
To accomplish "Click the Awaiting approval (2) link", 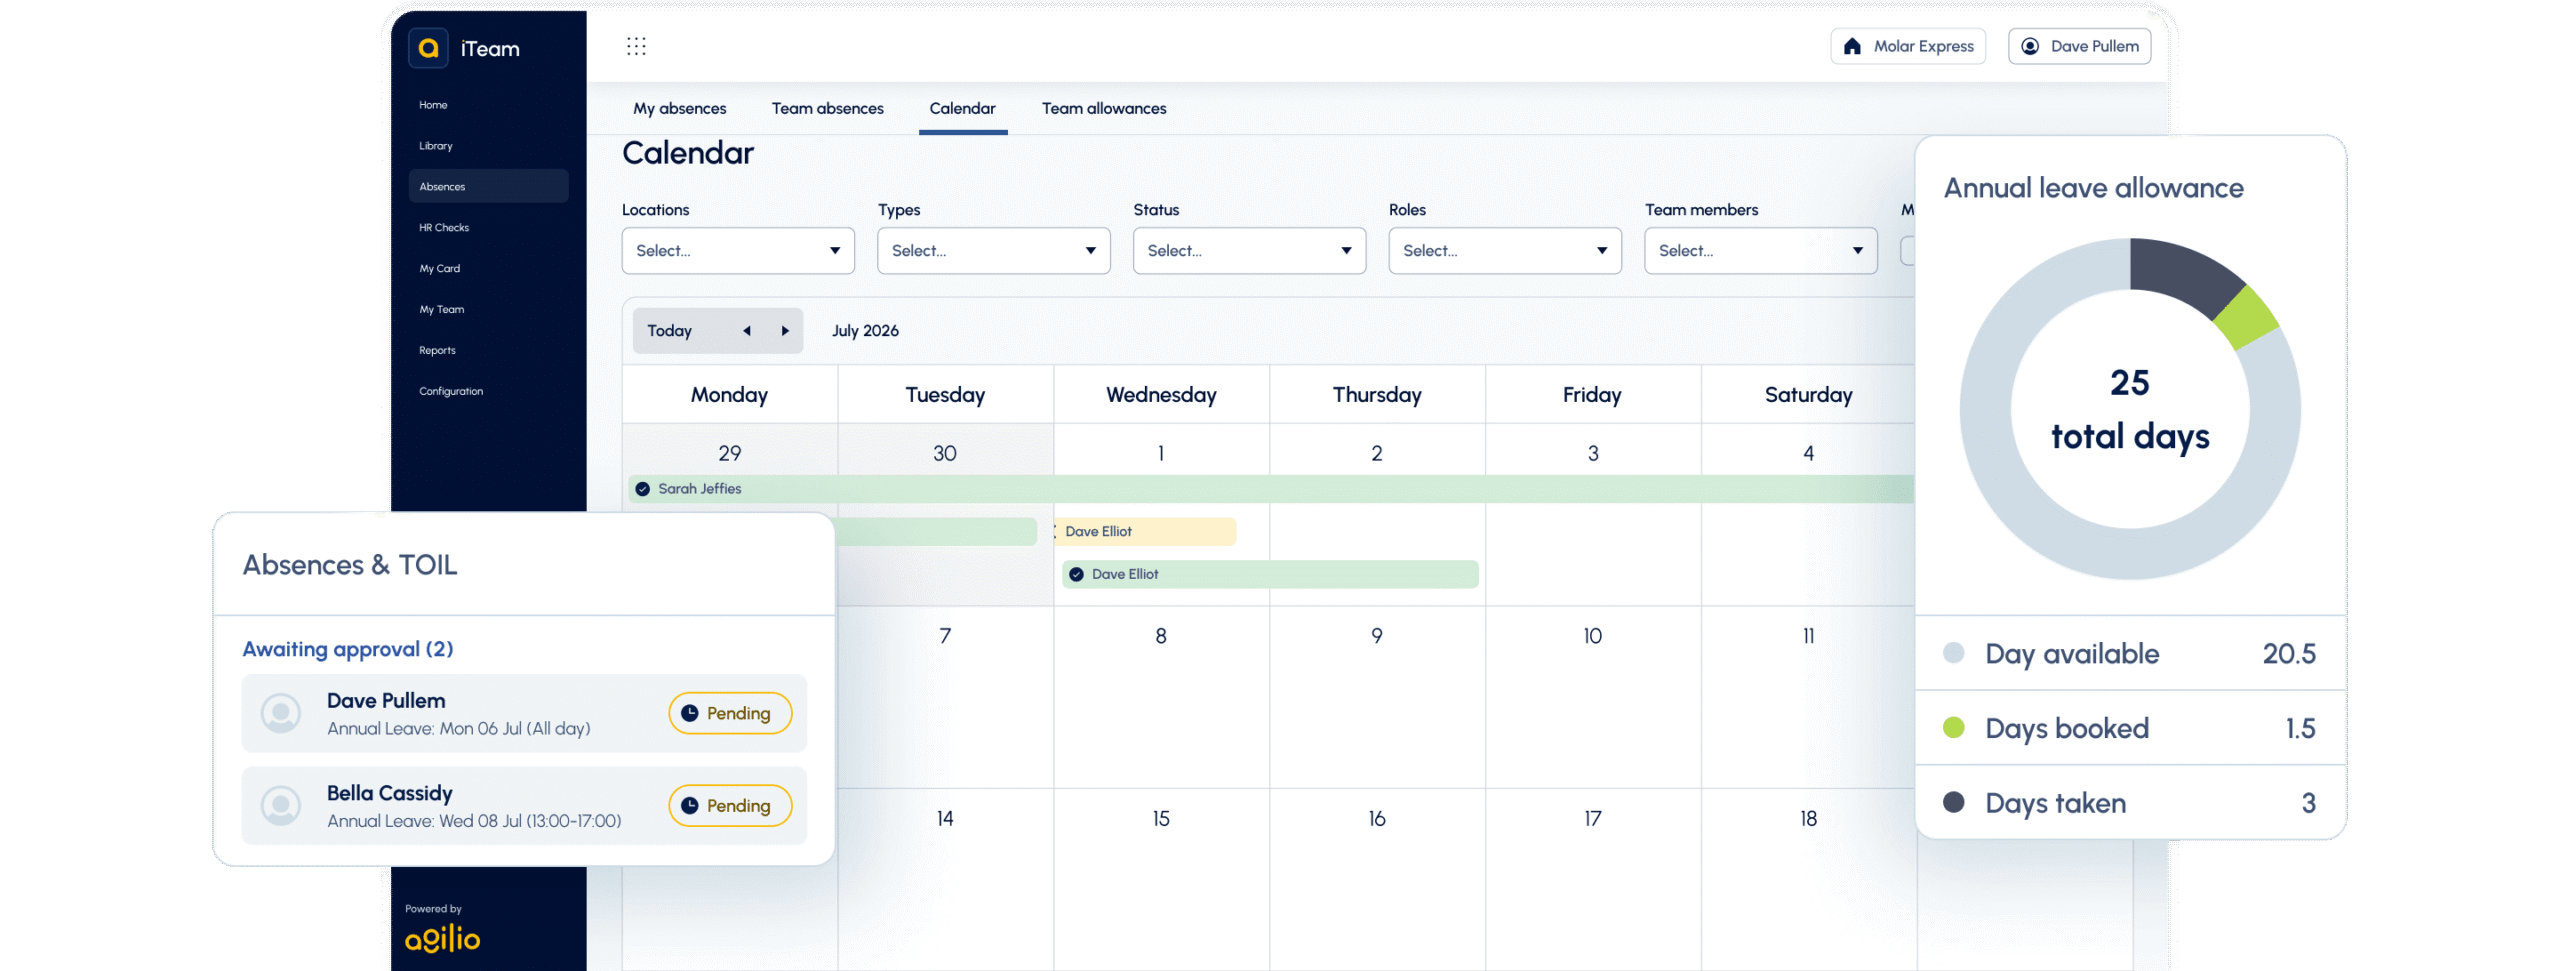I will (x=348, y=649).
